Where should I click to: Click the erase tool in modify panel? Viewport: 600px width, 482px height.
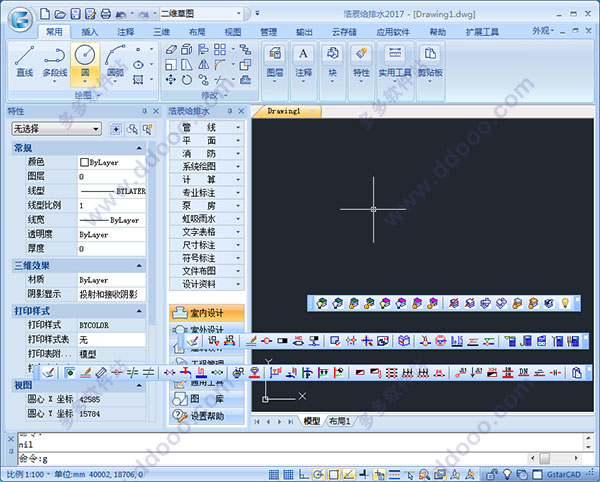pyautogui.click(x=171, y=49)
